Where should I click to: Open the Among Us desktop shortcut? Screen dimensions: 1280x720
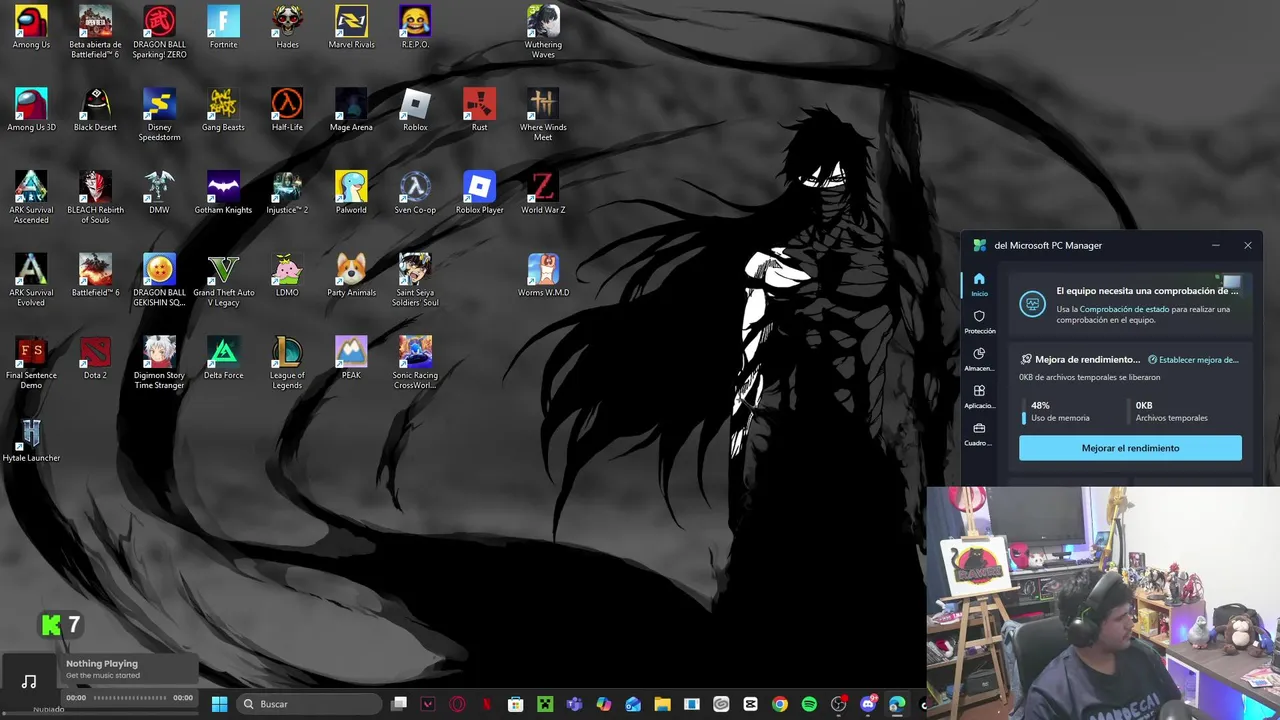[31, 28]
